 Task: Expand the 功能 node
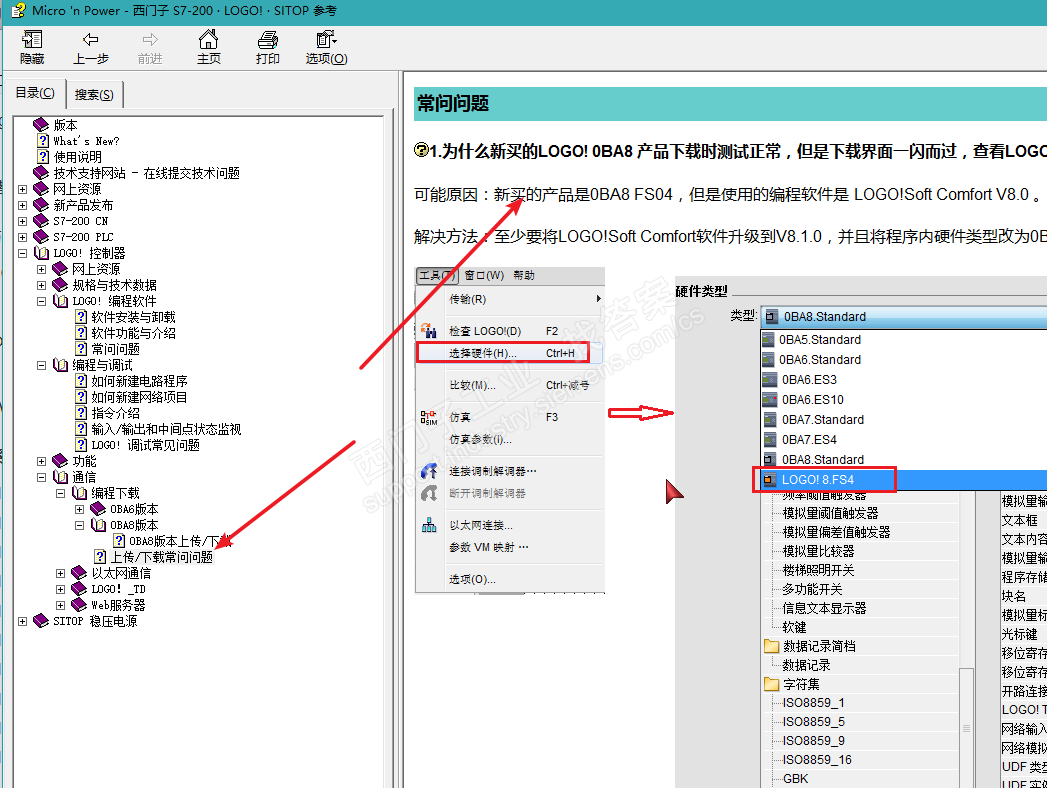(x=41, y=461)
